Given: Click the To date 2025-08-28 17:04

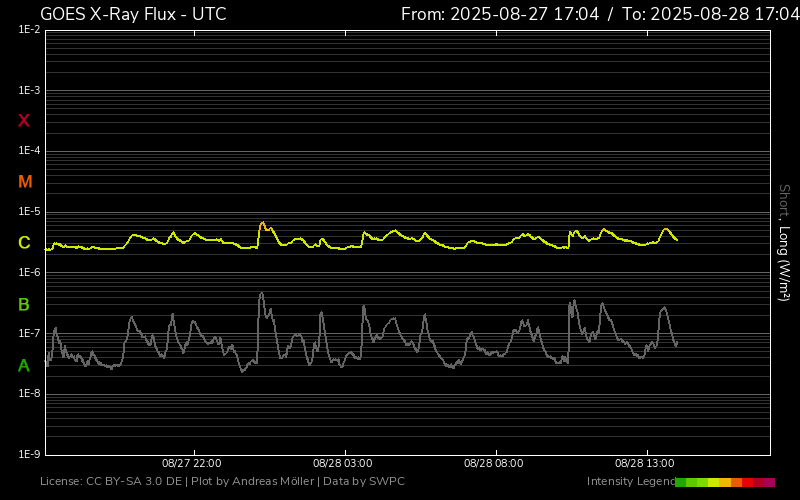Looking at the screenshot, I should tap(710, 14).
